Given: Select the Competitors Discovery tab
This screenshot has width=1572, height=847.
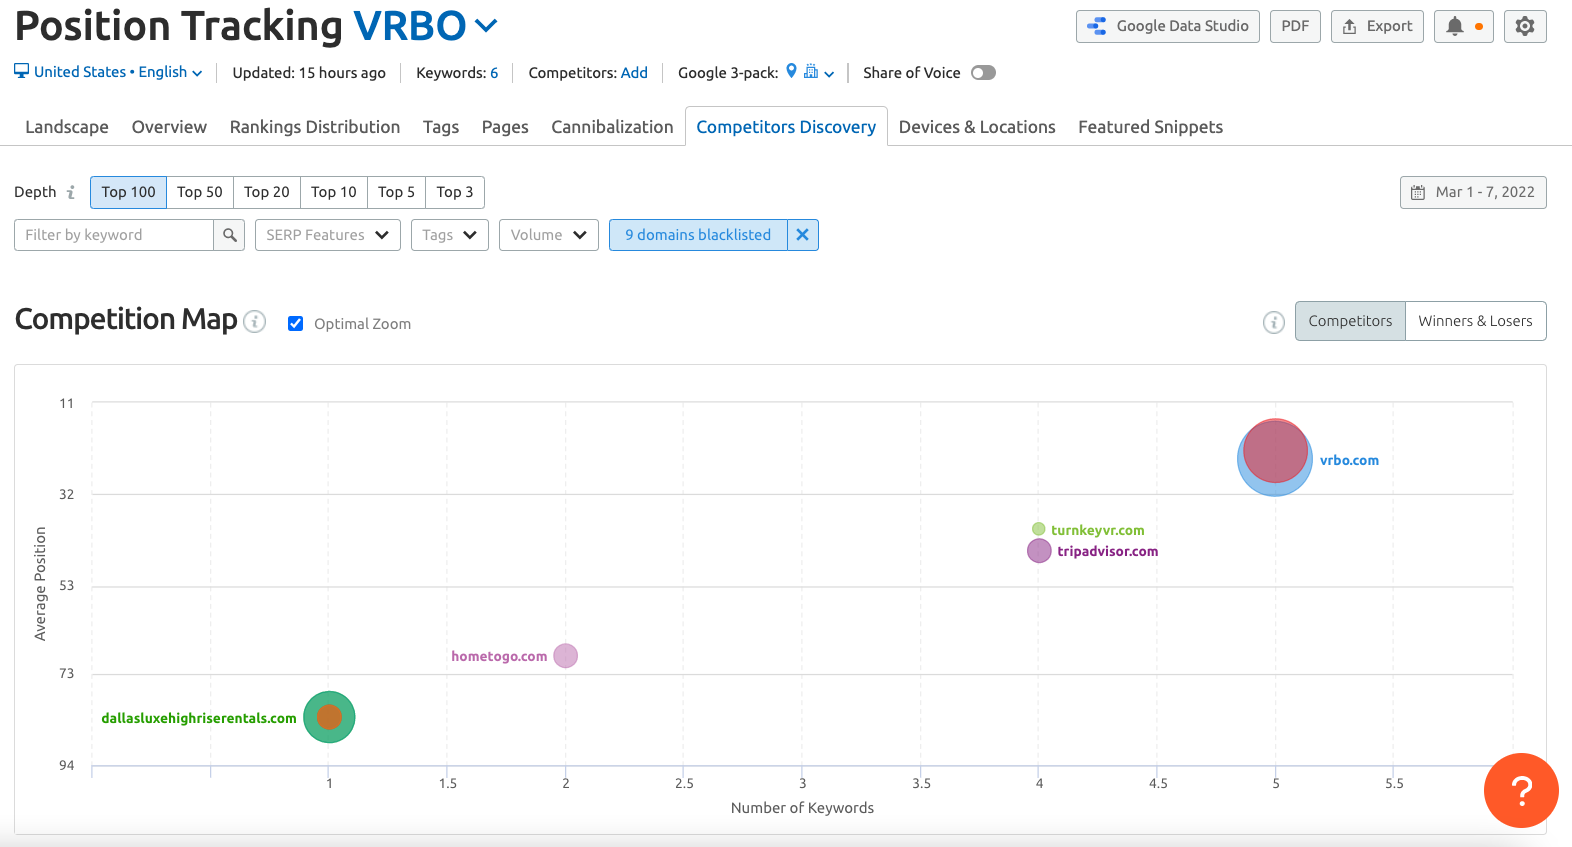Looking at the screenshot, I should (786, 127).
